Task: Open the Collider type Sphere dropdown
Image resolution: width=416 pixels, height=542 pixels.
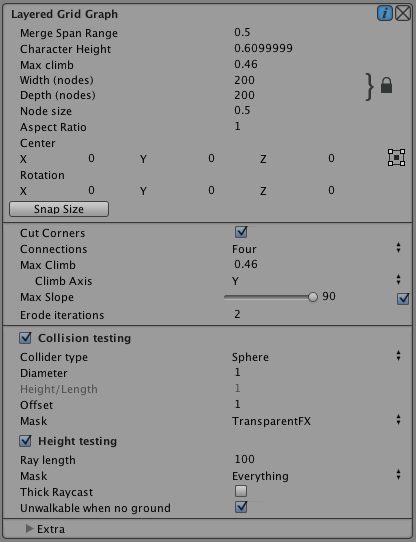Action: click(x=317, y=357)
